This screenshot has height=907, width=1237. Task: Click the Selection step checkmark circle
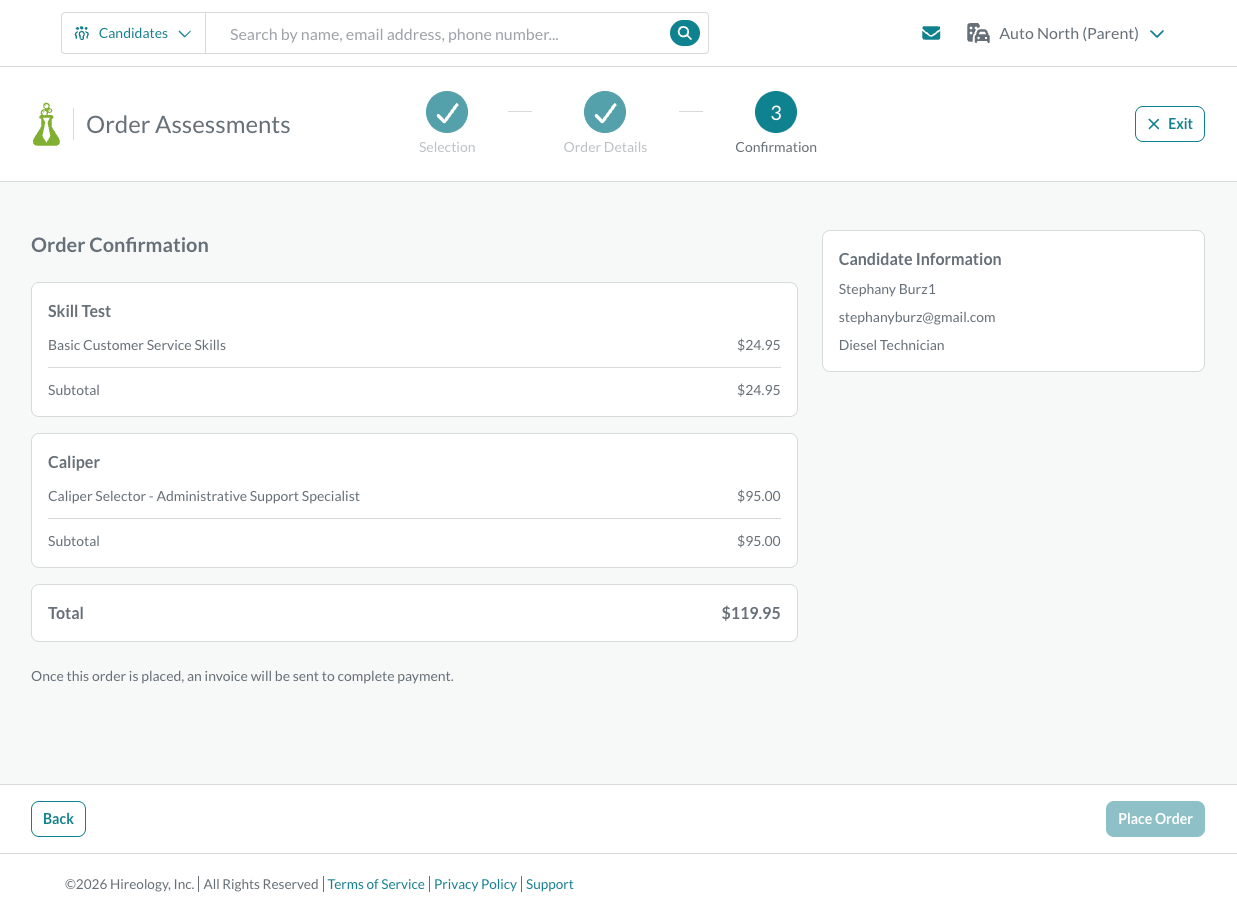[447, 112]
